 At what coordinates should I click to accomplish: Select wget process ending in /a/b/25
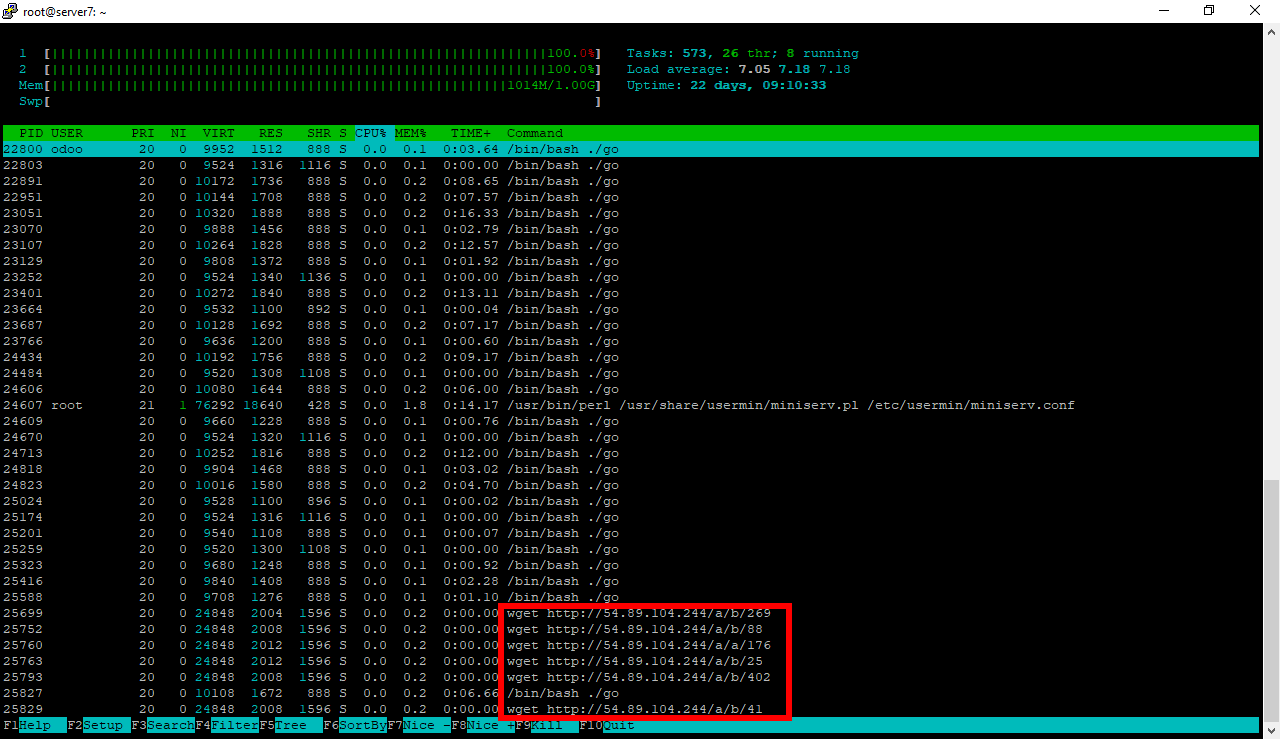pyautogui.click(x=630, y=661)
